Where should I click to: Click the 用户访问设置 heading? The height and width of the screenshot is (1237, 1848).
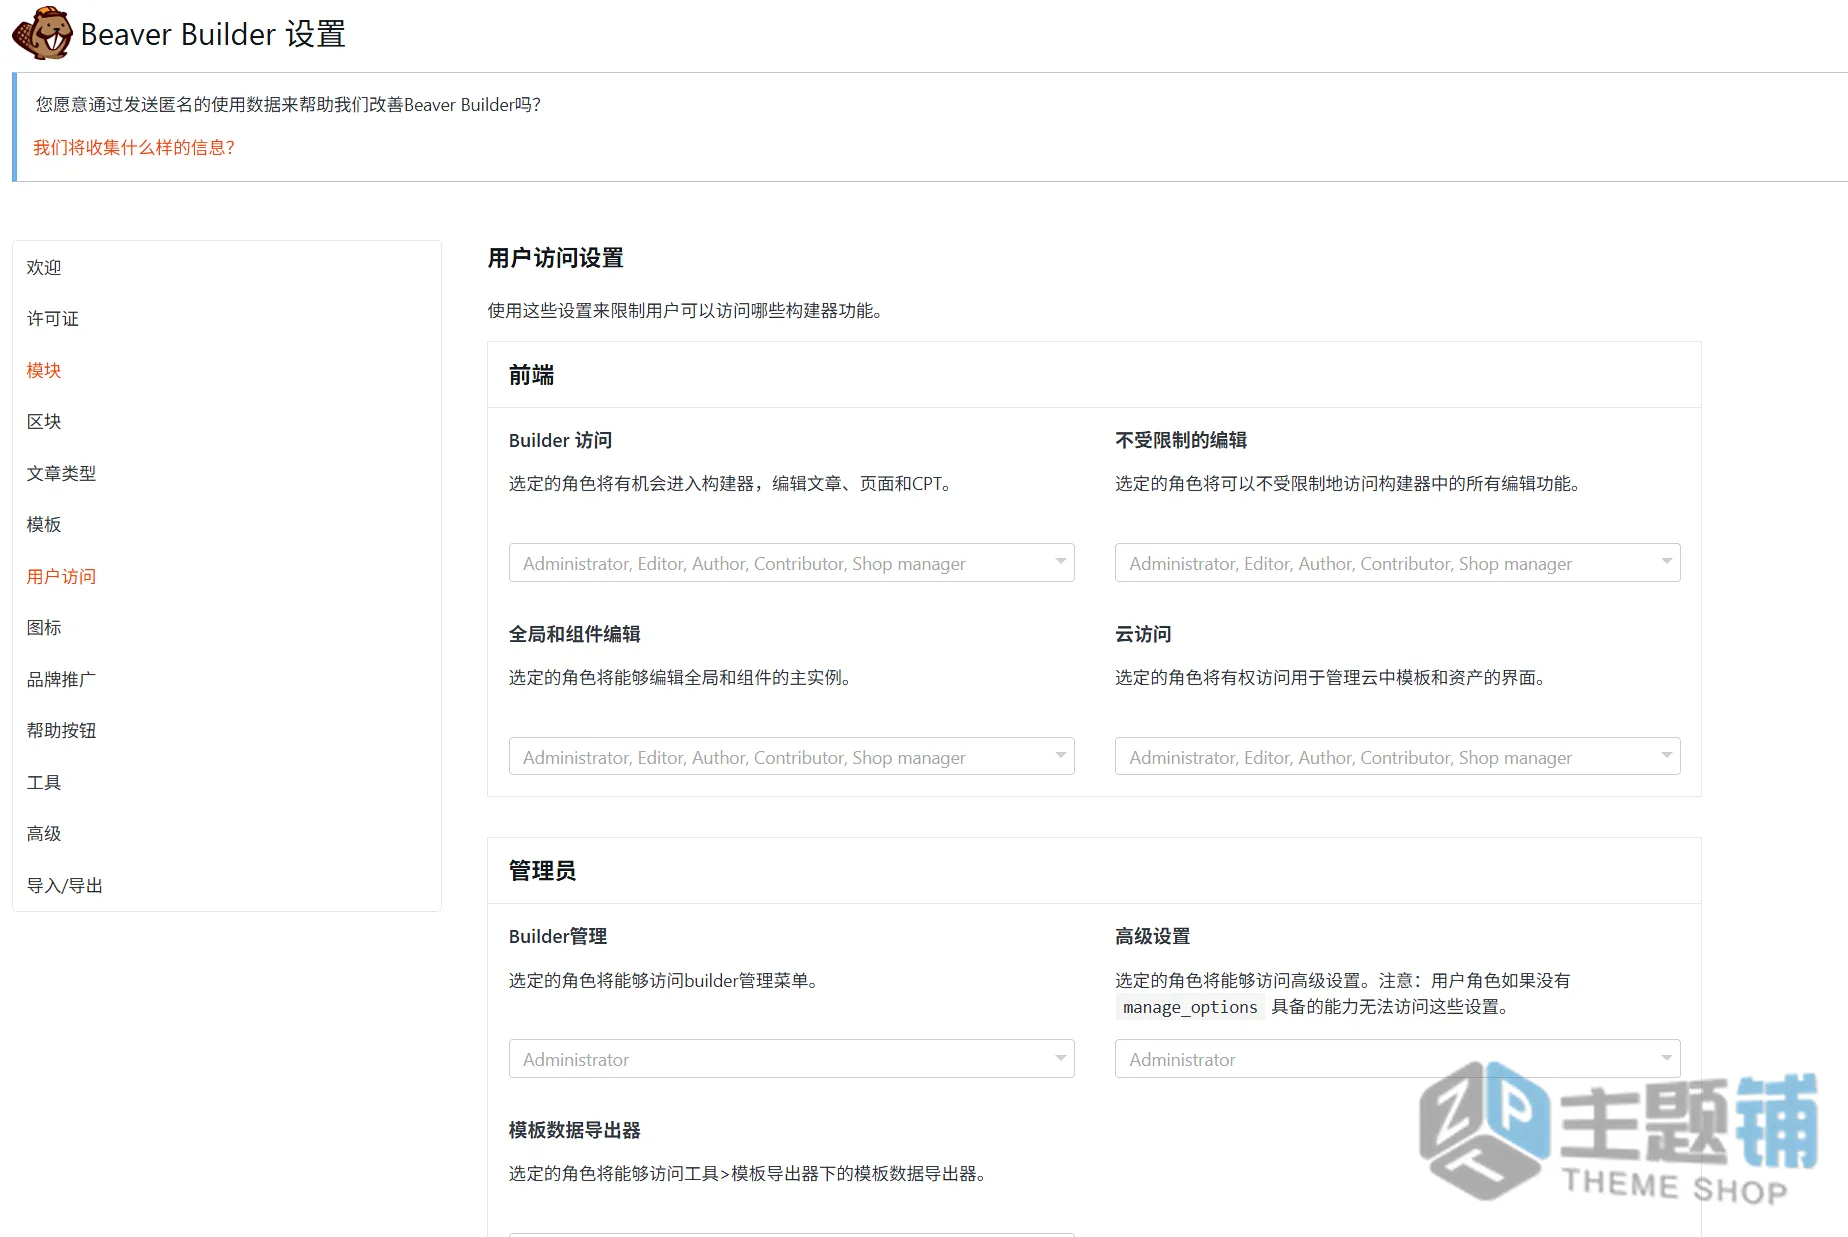tap(555, 258)
